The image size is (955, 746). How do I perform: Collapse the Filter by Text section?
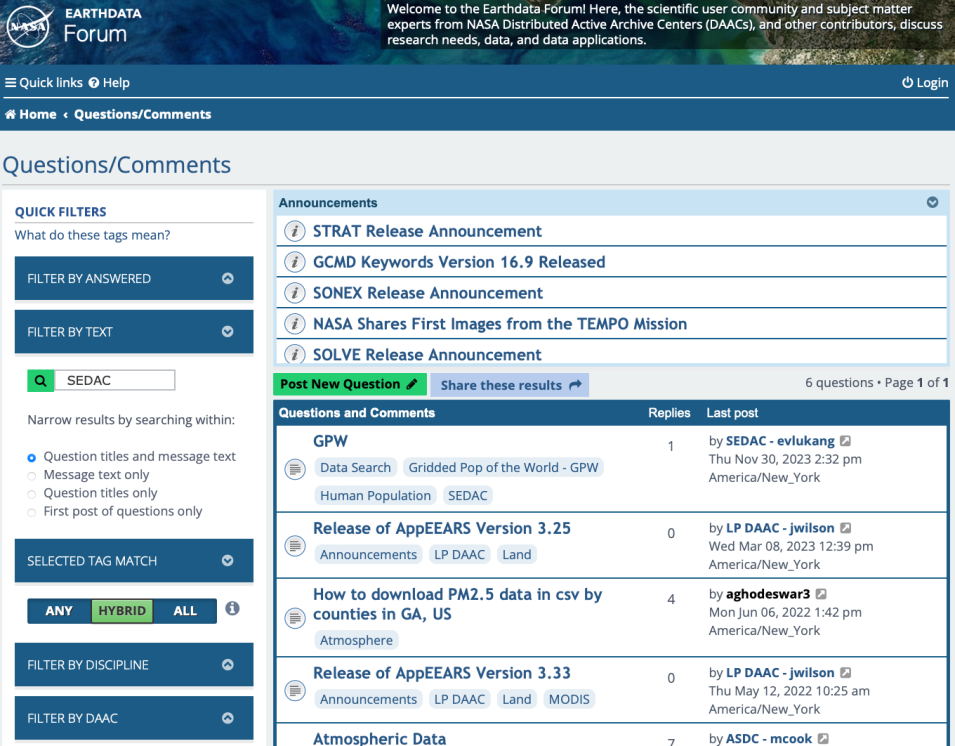[134, 332]
